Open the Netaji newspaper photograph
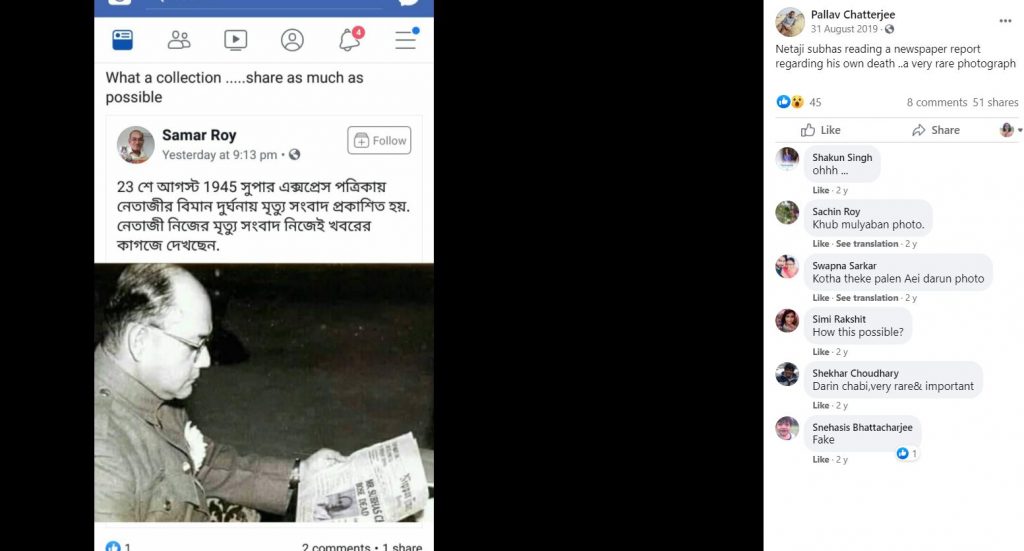 coord(264,392)
